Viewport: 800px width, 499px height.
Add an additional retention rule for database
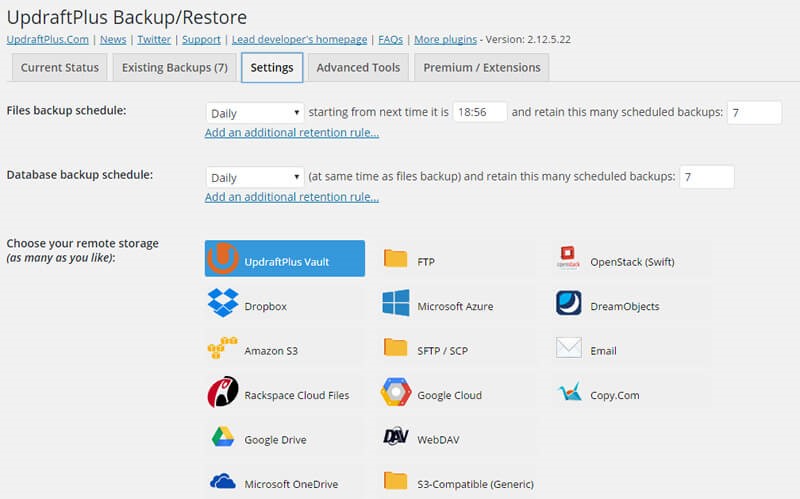click(x=292, y=197)
